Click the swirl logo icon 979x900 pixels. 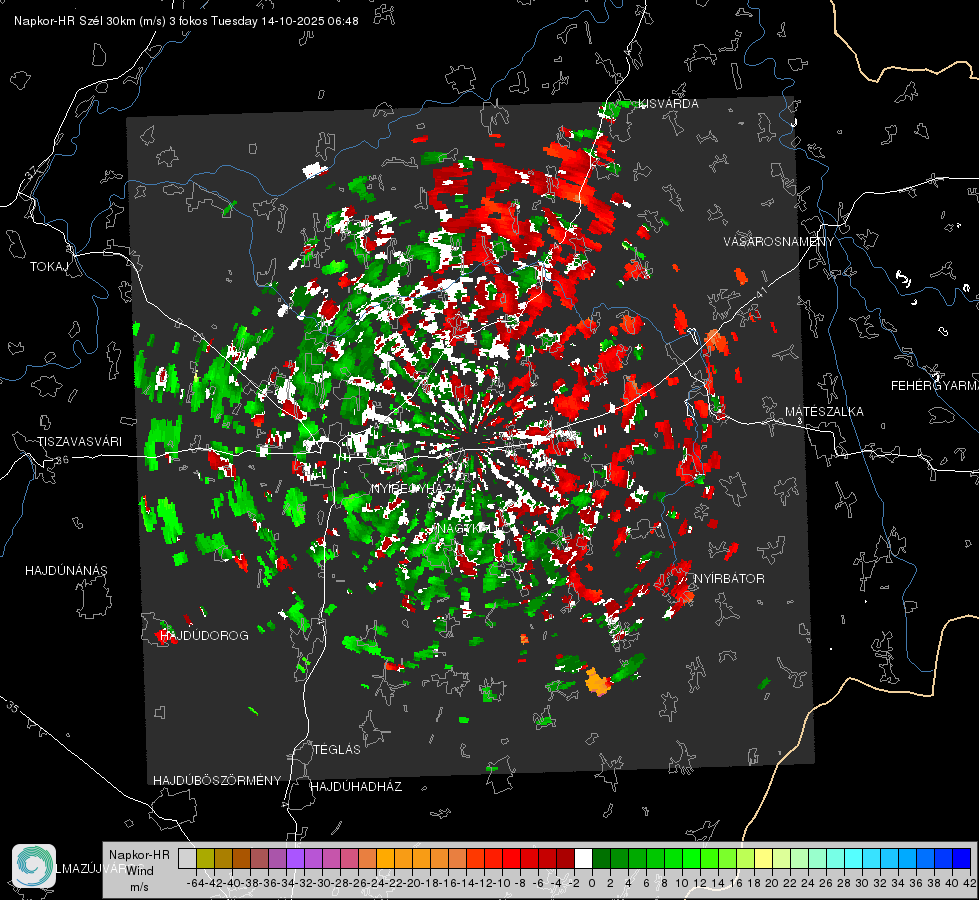point(34,866)
